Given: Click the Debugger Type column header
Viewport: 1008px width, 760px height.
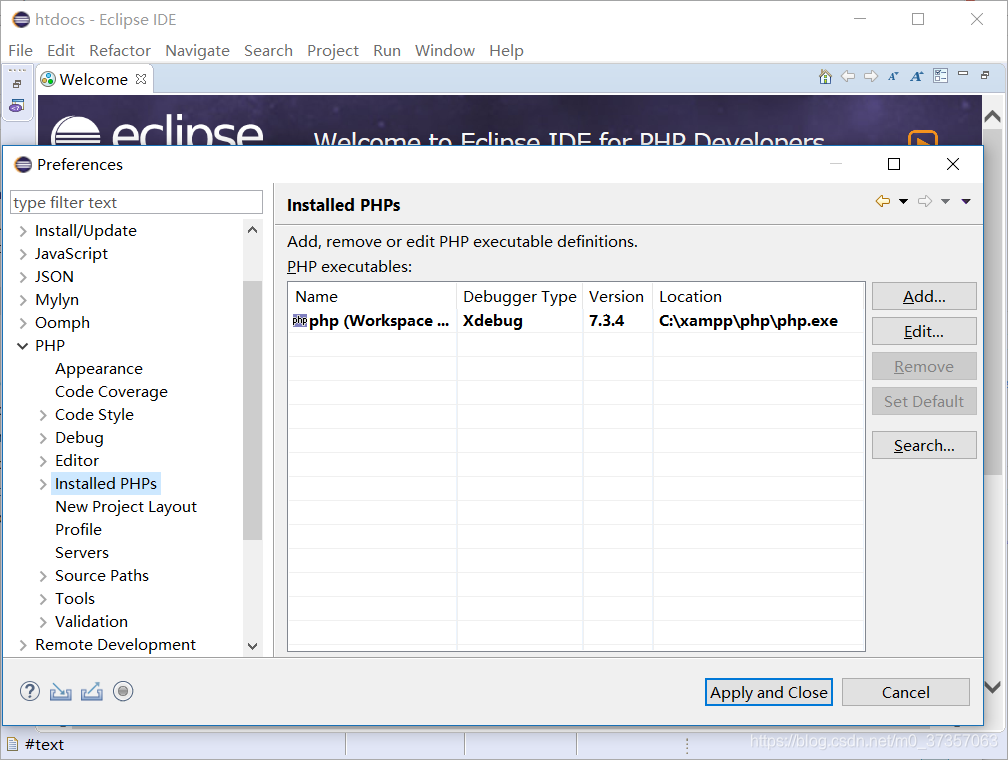Looking at the screenshot, I should [519, 296].
